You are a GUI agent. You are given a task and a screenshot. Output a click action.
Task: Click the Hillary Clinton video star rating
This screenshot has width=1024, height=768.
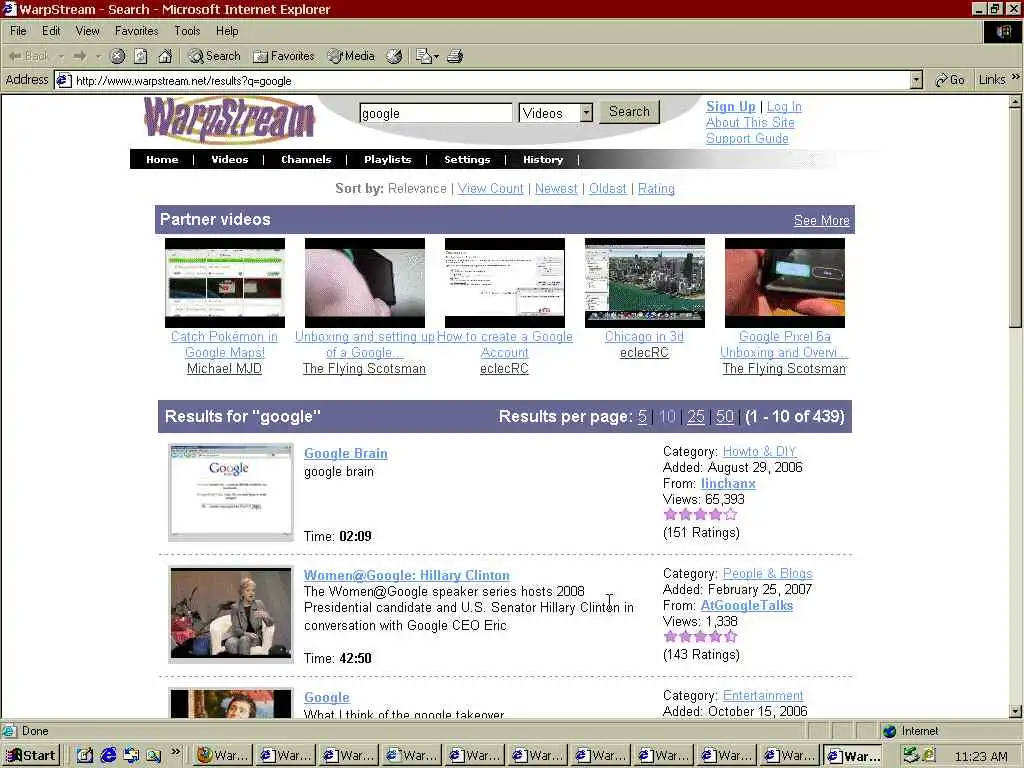point(700,637)
